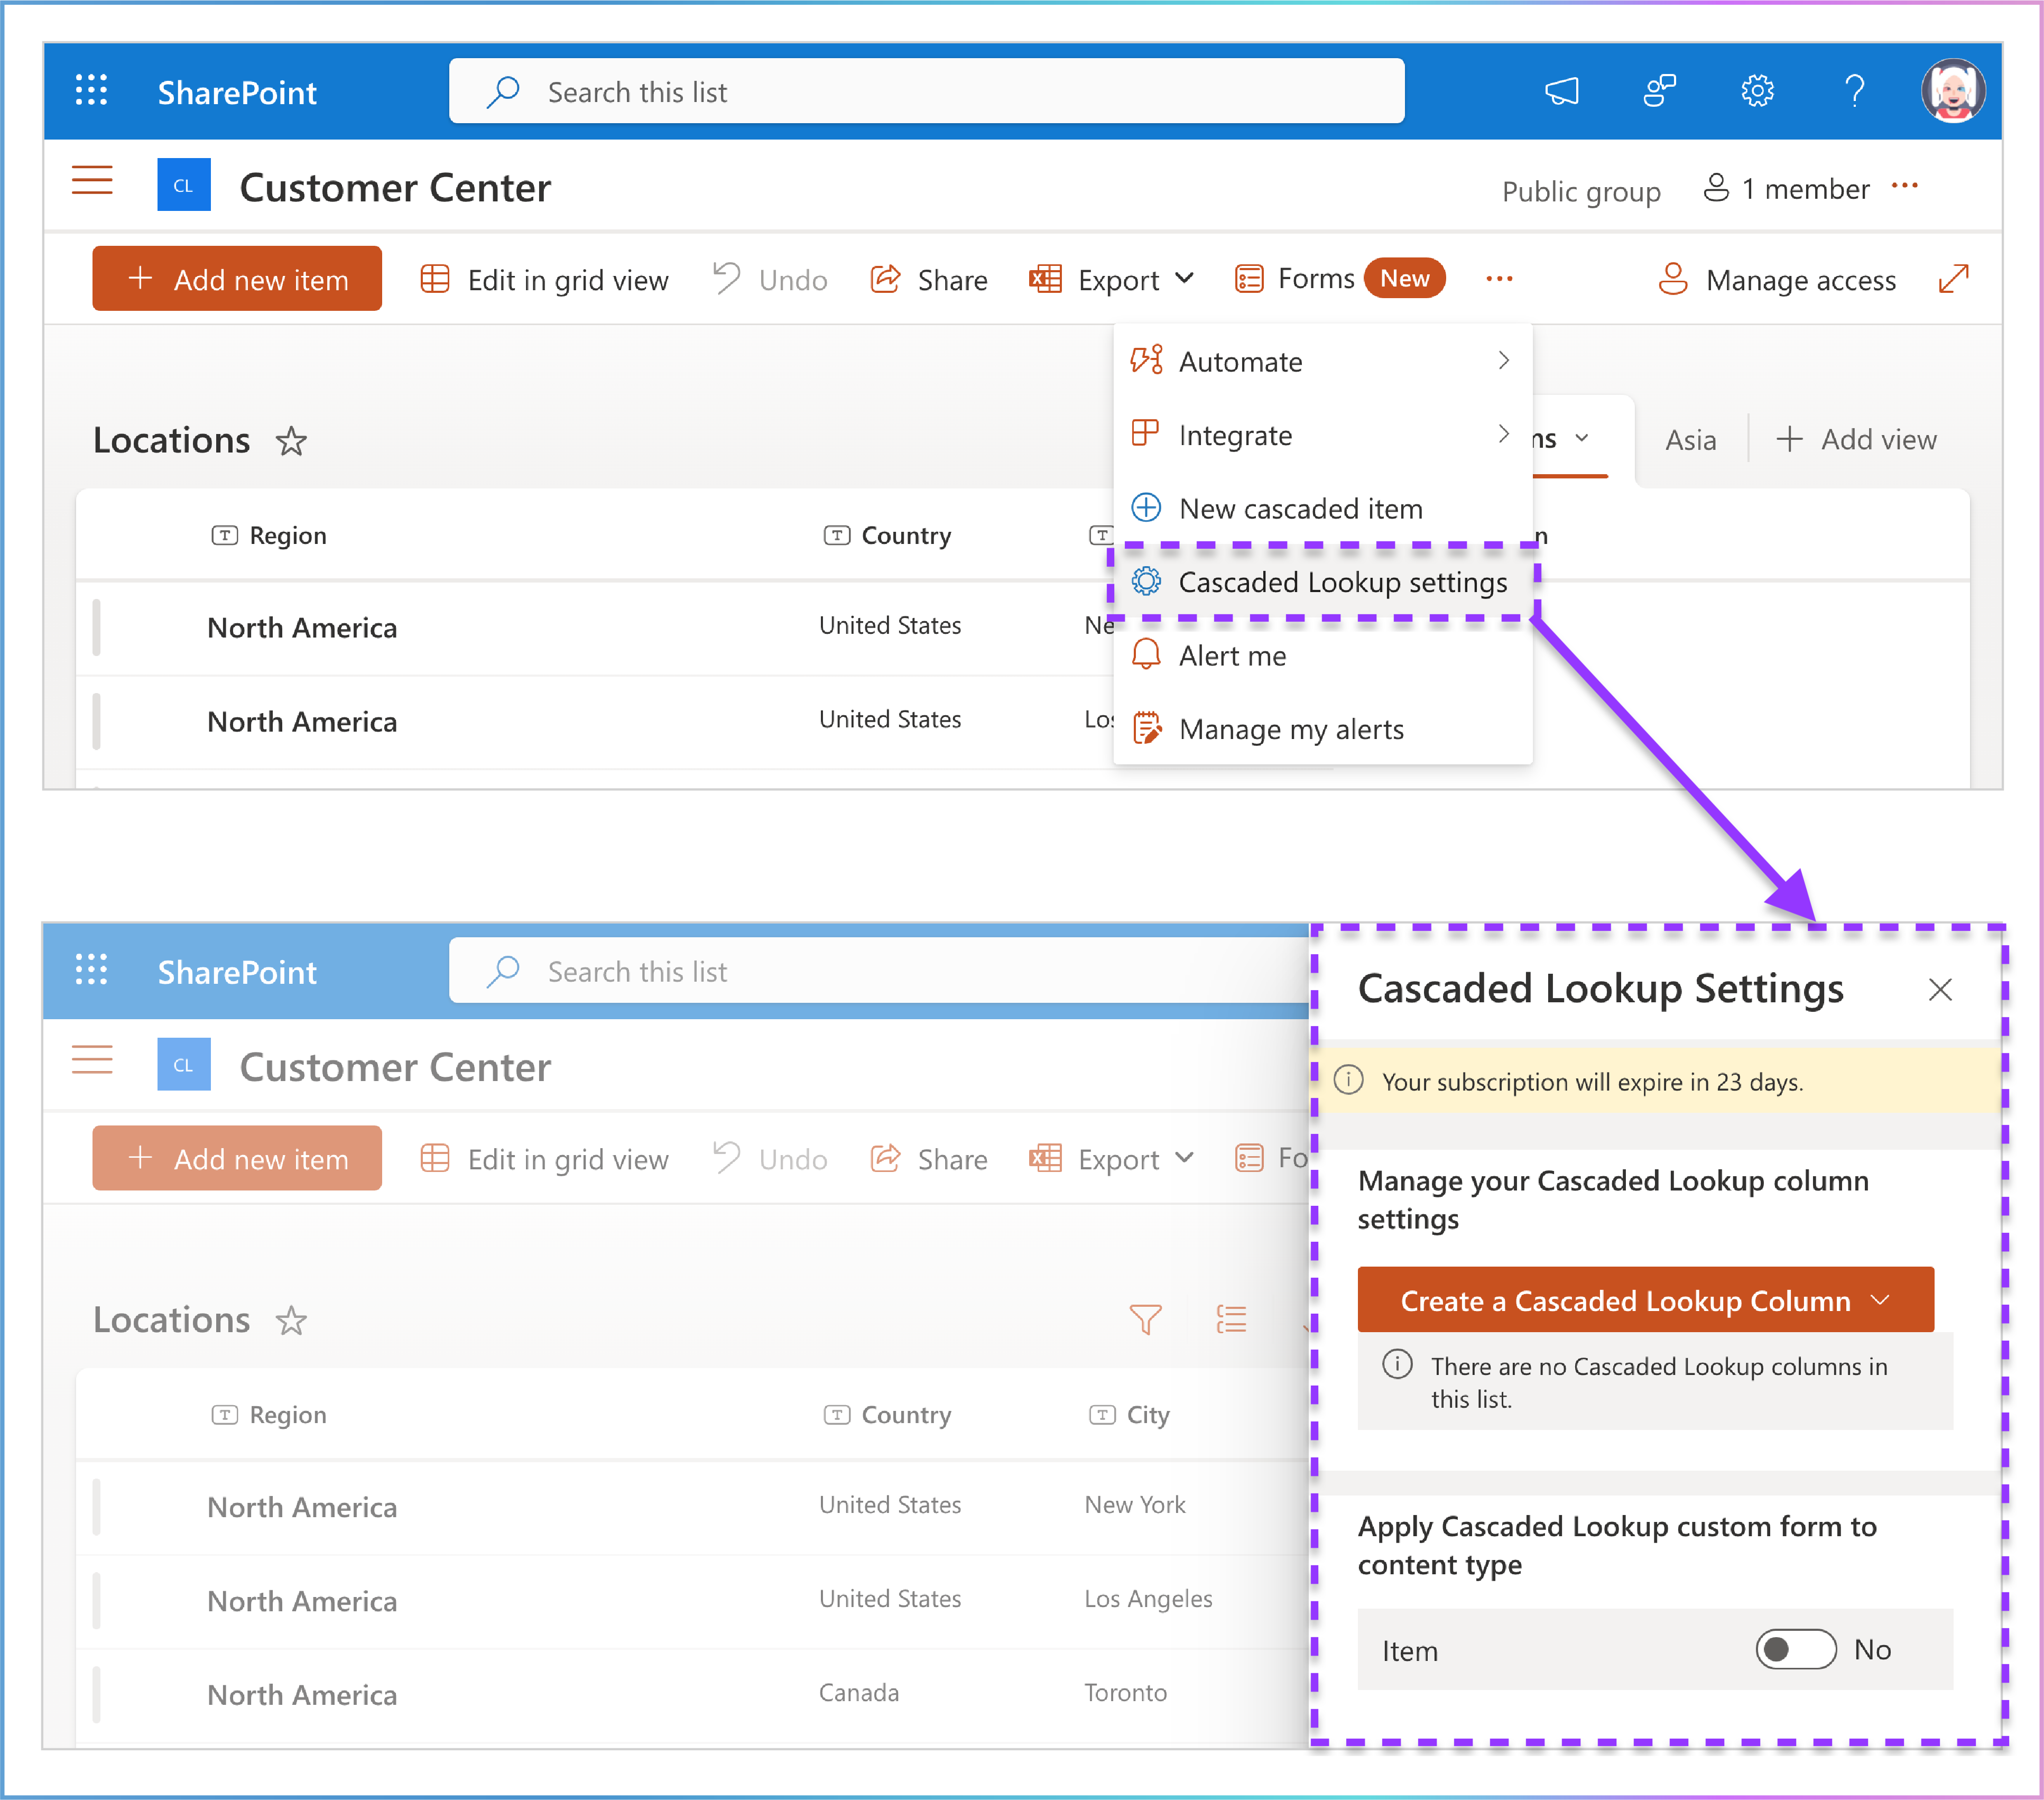Favorite the Locations star in bottom window
The width and height of the screenshot is (2044, 1800).
(x=291, y=1320)
